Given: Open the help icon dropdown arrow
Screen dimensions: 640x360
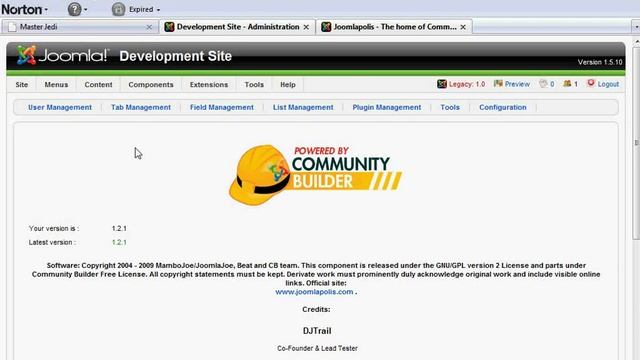Looking at the screenshot, I should coord(85,9).
